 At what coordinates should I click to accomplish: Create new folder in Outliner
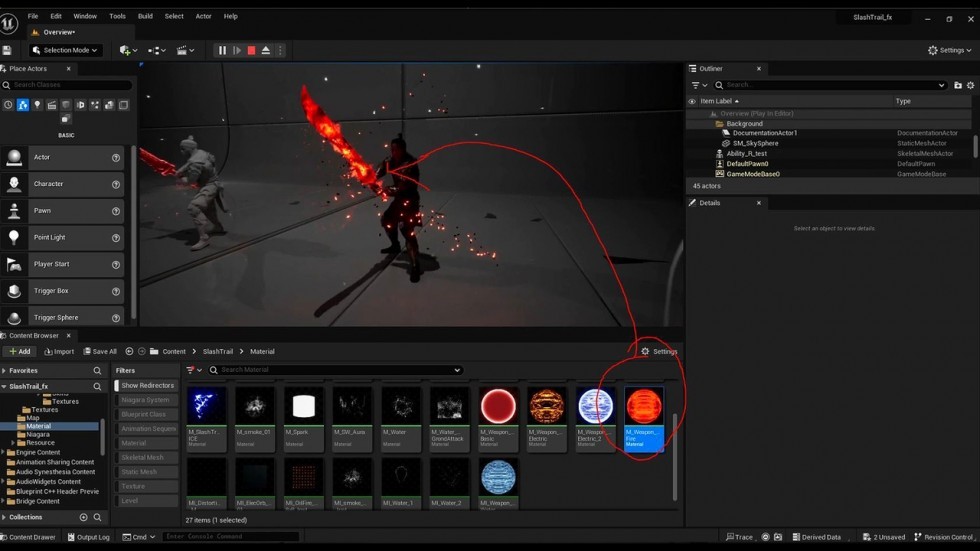click(957, 85)
